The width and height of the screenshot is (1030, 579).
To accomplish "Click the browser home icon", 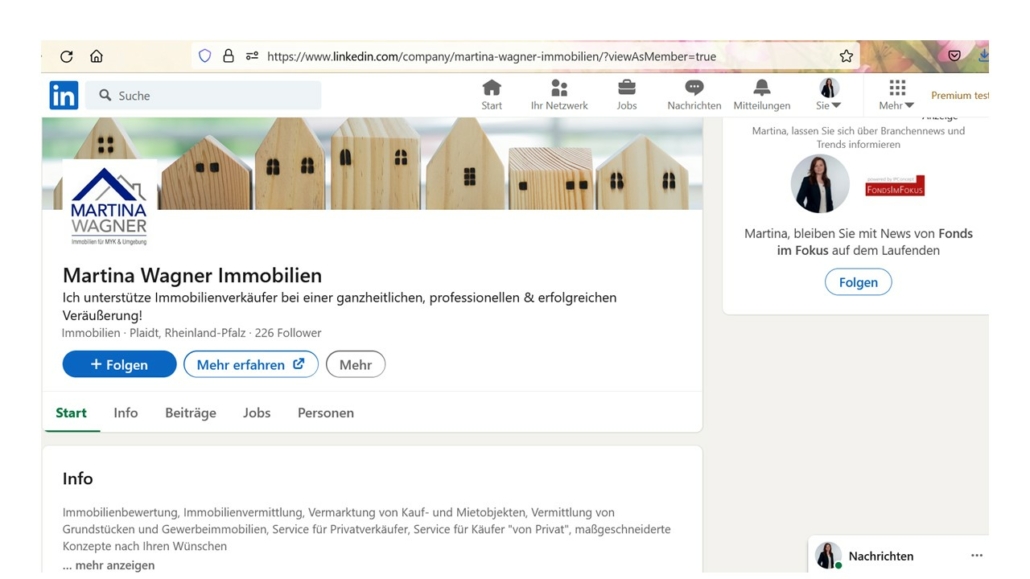I will coord(96,57).
